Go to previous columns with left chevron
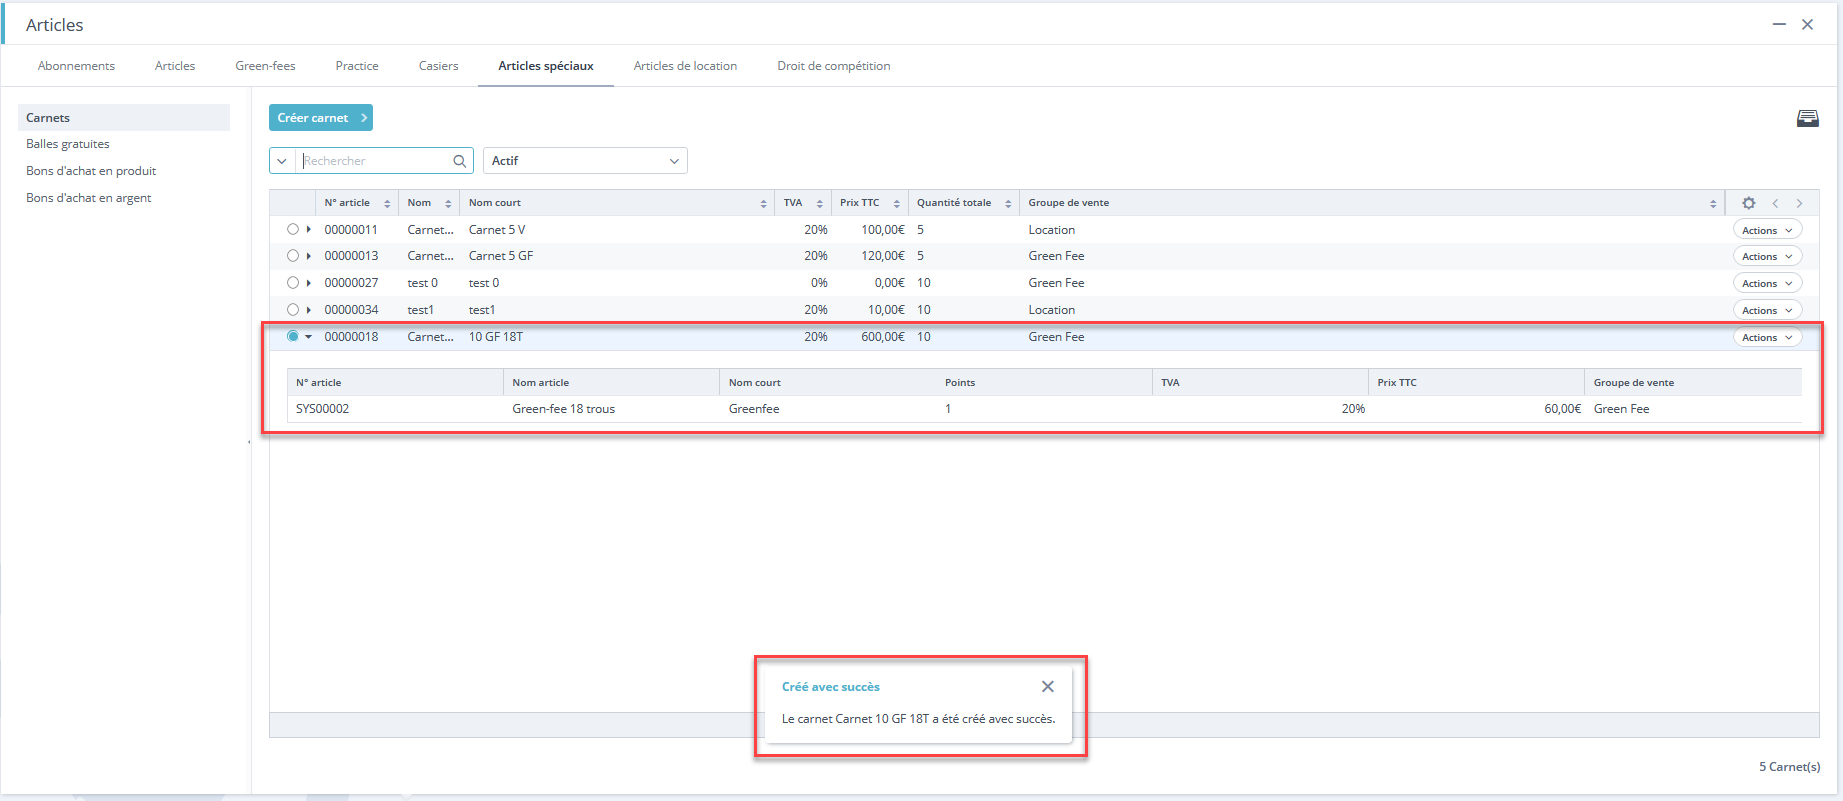Screen dimensions: 1843x801 point(1775,203)
